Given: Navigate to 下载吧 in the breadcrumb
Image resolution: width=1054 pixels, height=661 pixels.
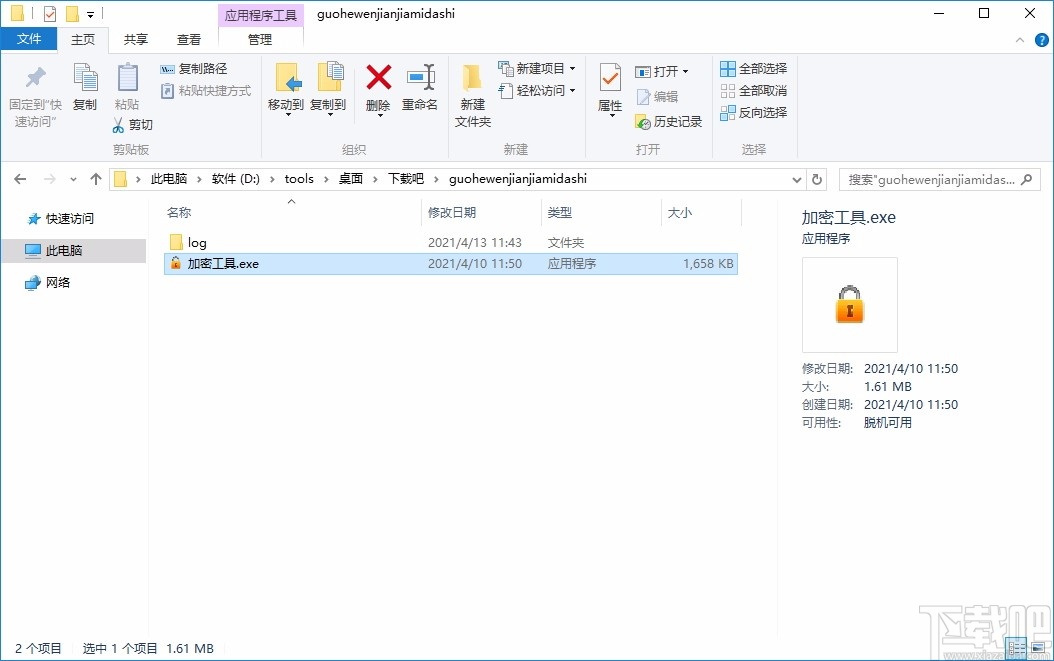Looking at the screenshot, I should pyautogui.click(x=405, y=178).
